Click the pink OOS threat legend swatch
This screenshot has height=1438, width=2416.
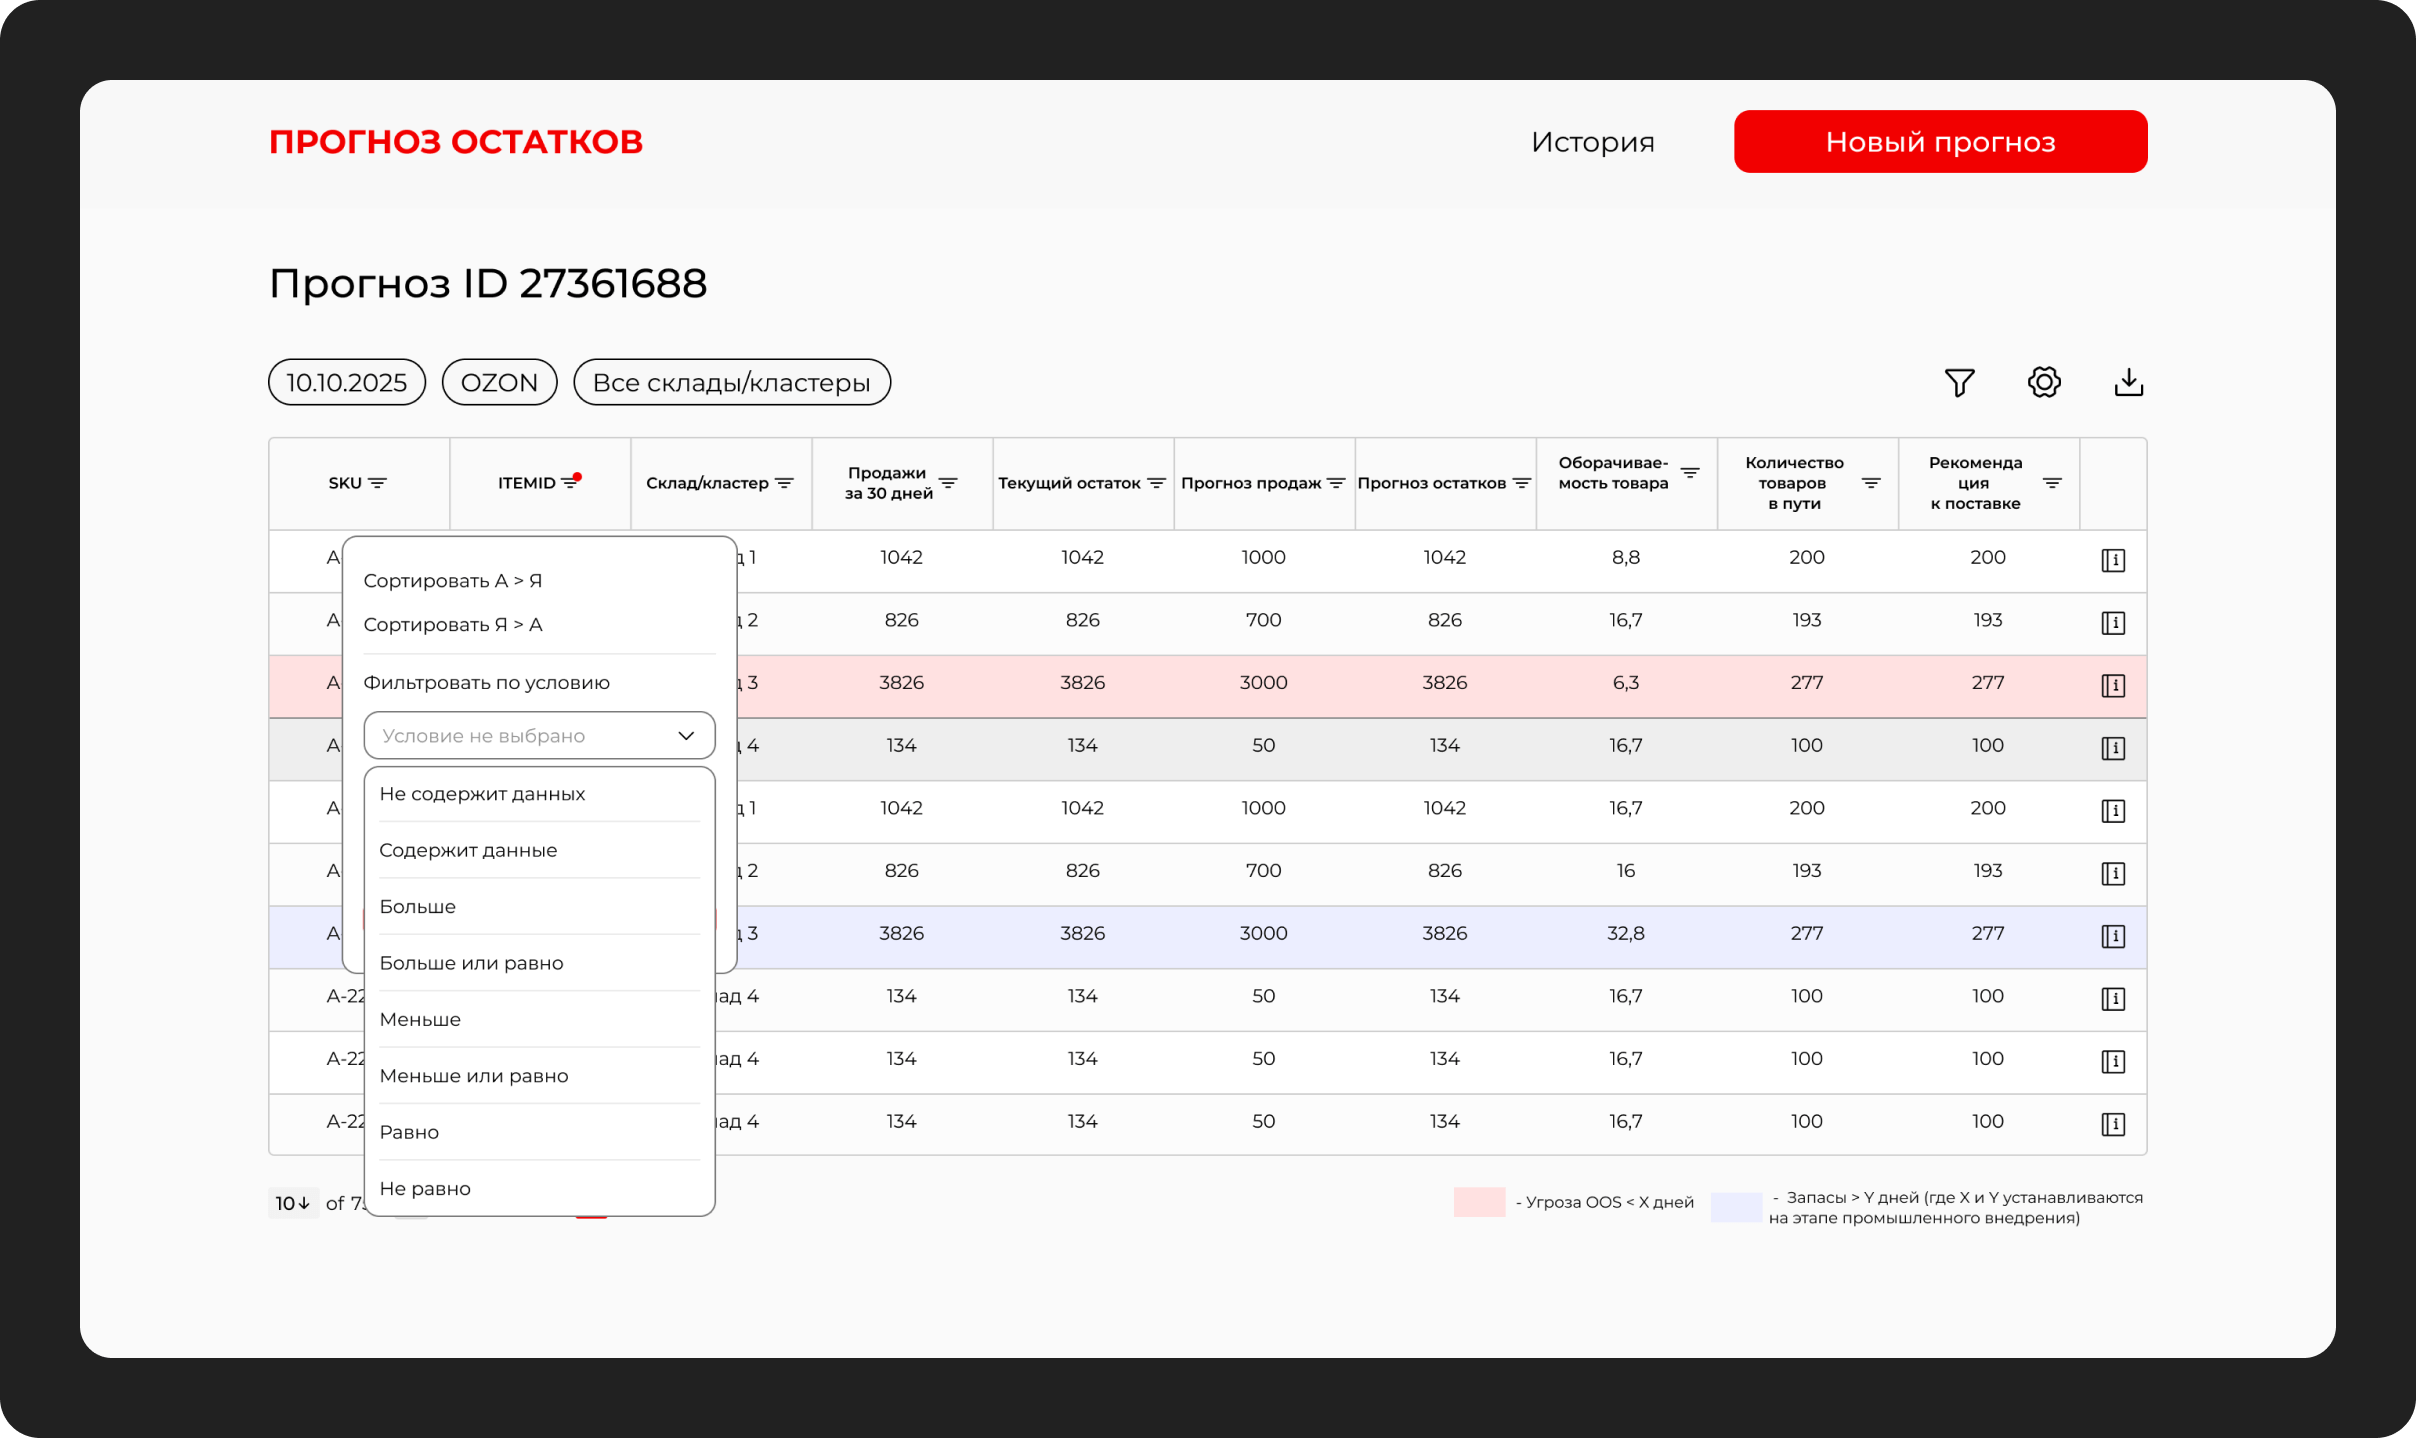point(1478,1202)
